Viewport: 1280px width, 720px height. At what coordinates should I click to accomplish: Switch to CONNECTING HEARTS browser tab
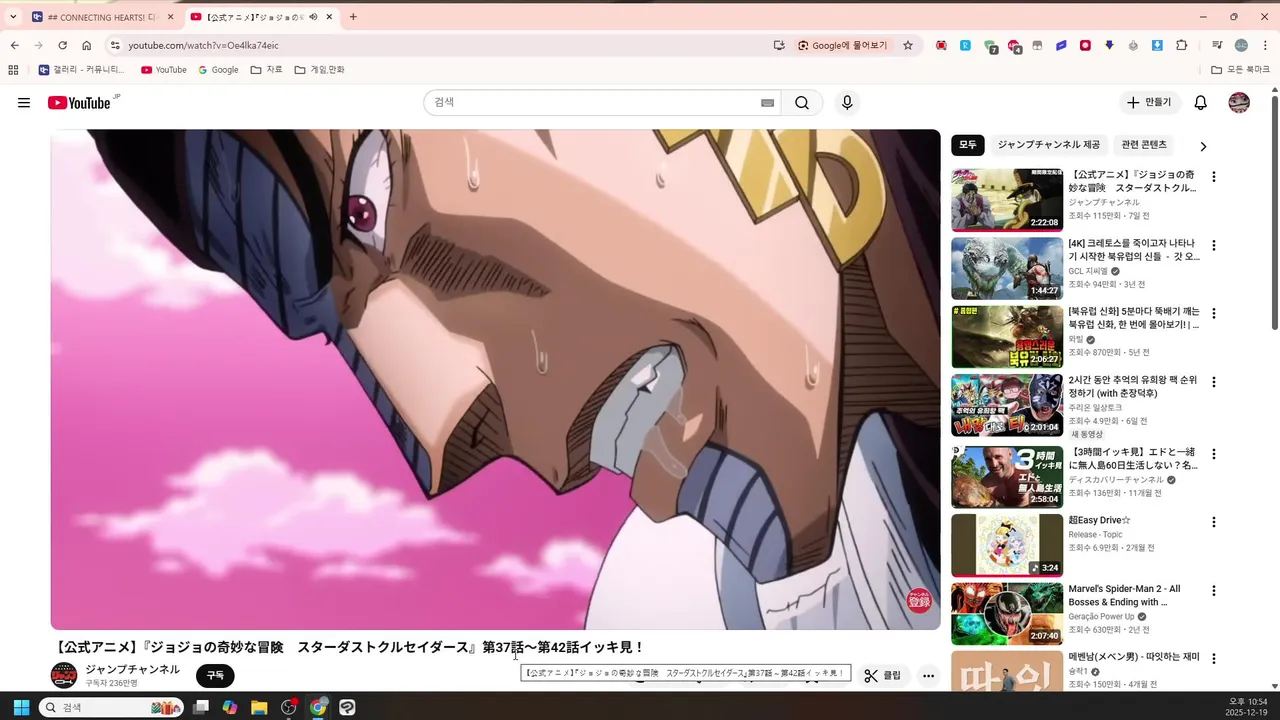100,17
